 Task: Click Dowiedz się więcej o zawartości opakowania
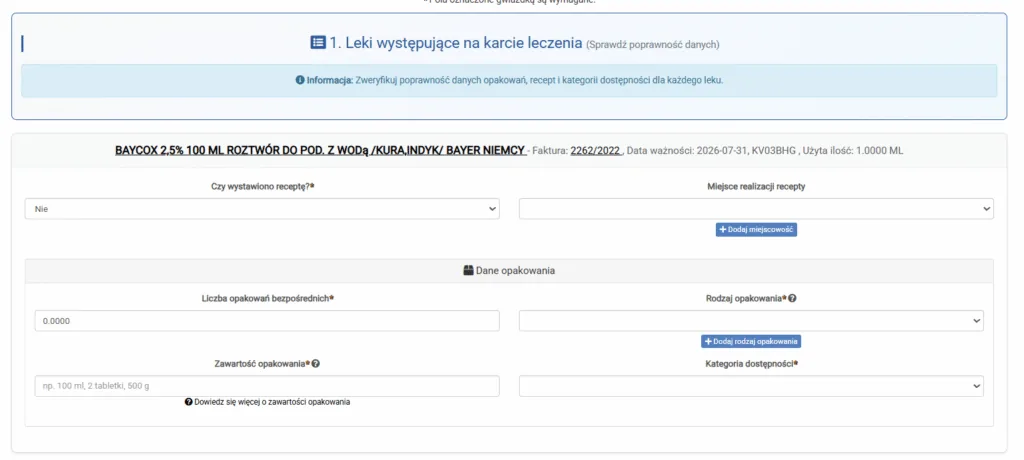pos(267,402)
